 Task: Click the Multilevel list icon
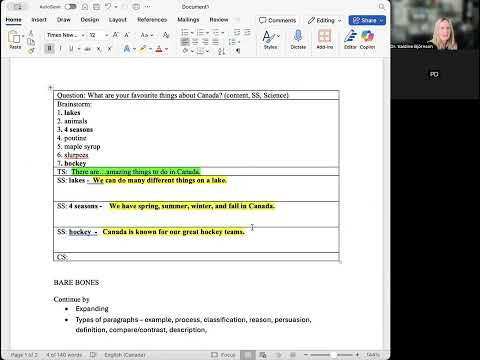[x=217, y=32]
